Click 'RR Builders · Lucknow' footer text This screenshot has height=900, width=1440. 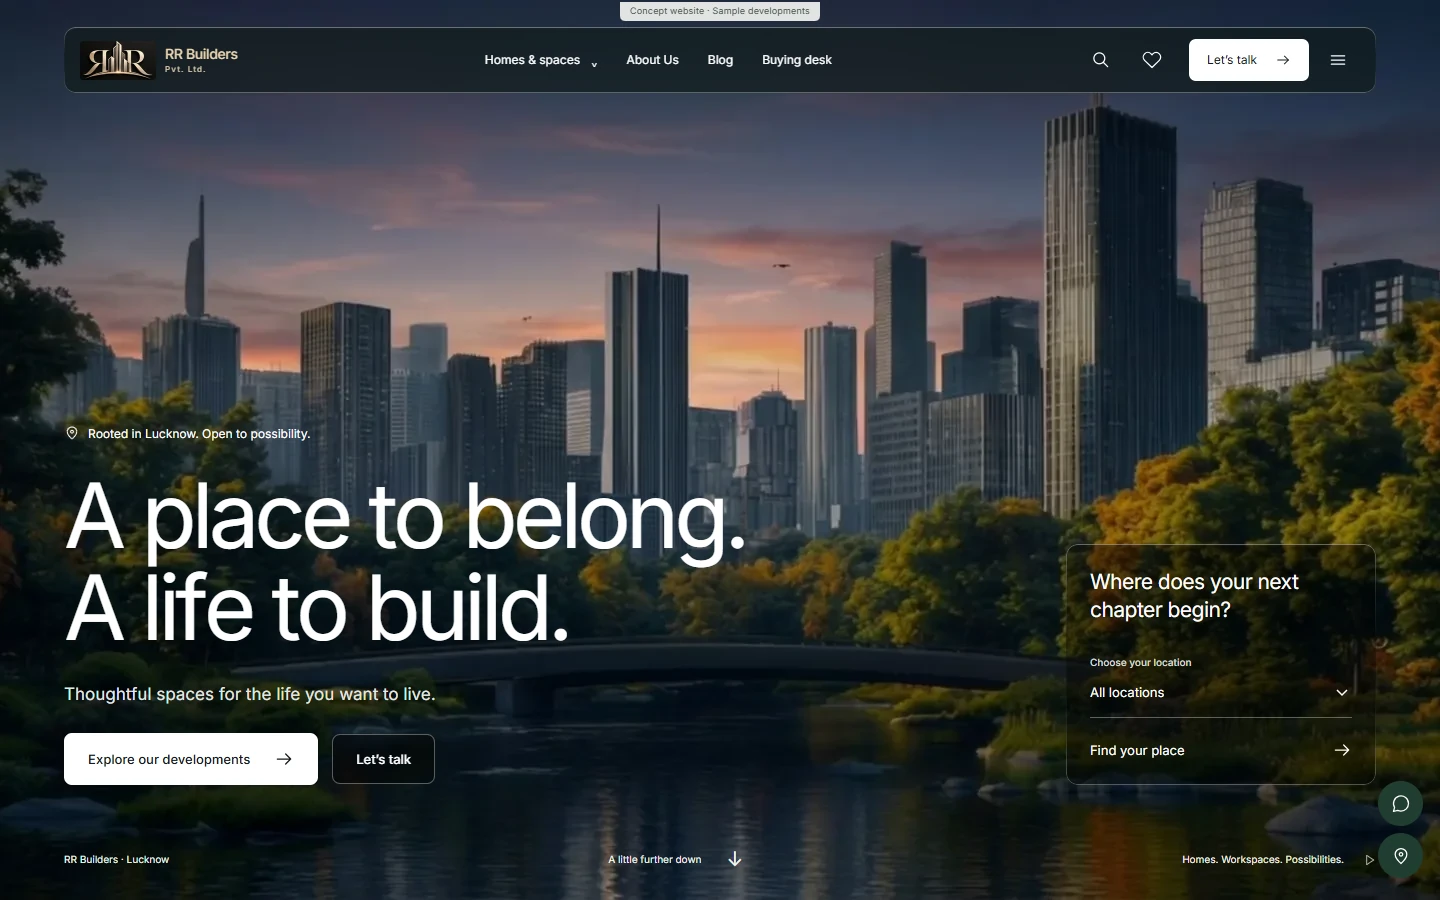116,860
